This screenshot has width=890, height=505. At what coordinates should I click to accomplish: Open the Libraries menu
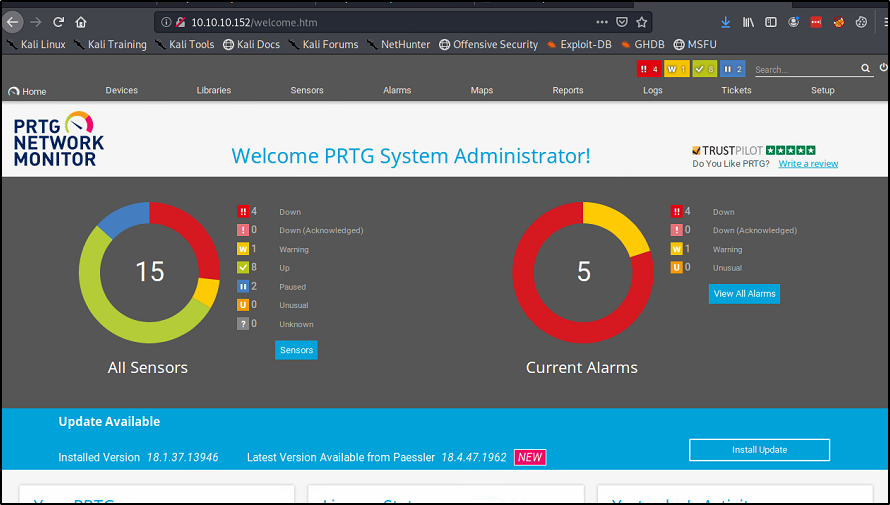(x=214, y=90)
